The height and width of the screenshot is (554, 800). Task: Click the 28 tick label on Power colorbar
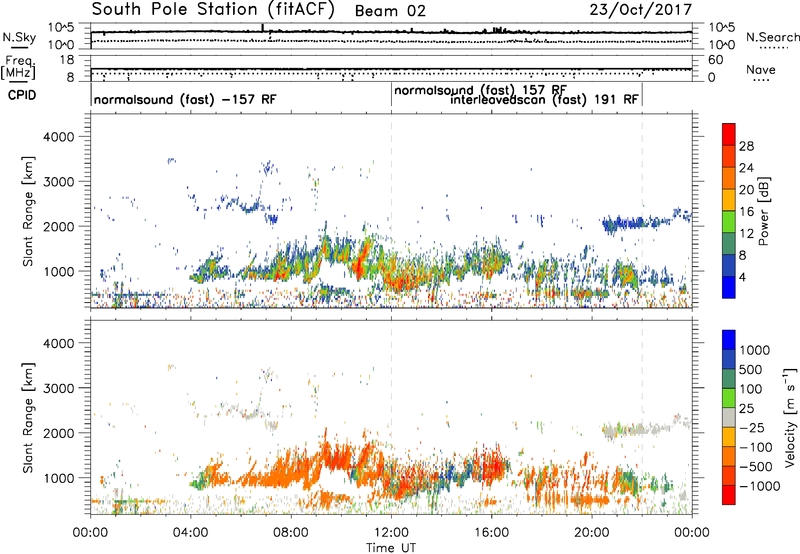click(x=746, y=146)
